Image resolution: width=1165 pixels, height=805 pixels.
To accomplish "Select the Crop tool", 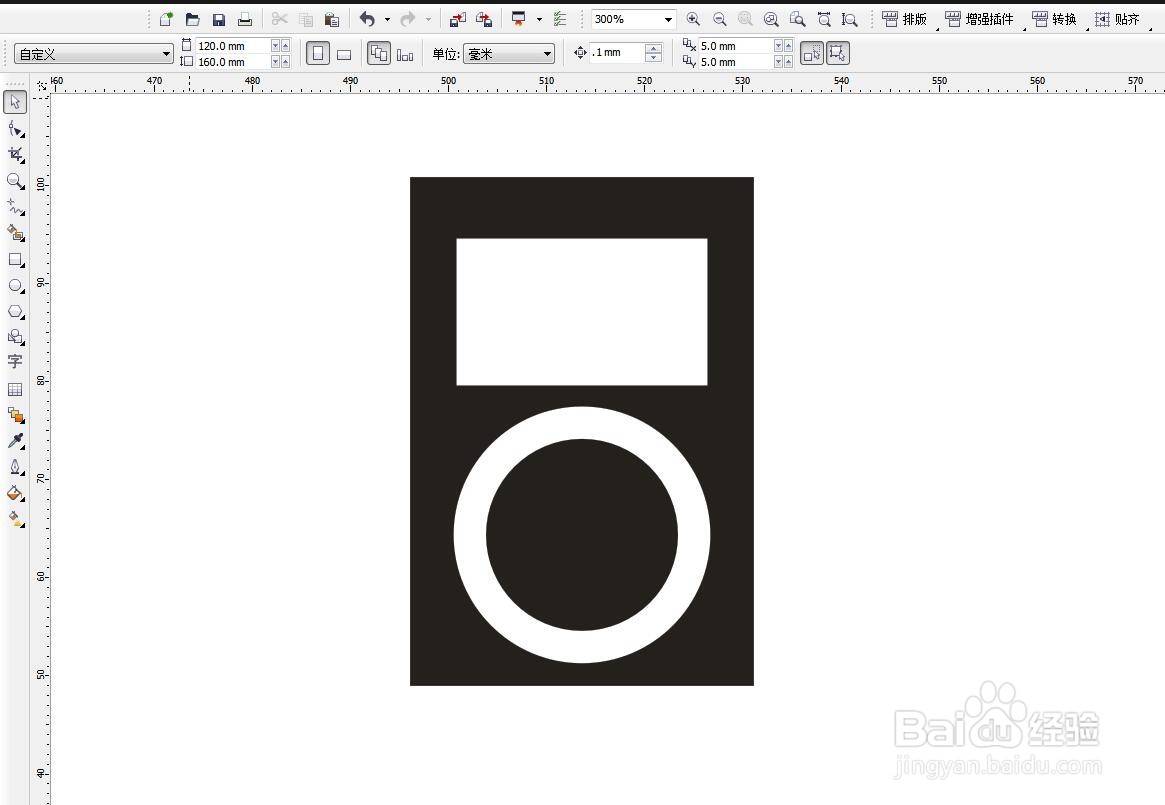I will 15,155.
